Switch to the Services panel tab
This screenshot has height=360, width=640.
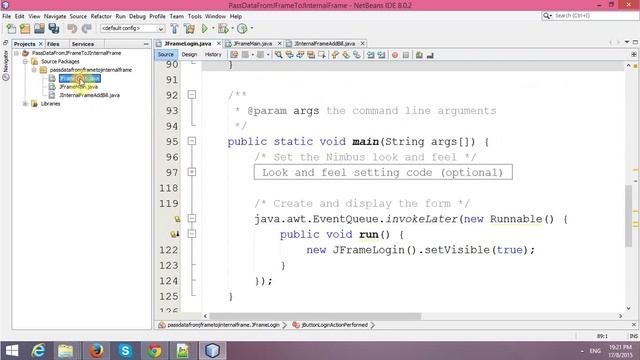[82, 44]
